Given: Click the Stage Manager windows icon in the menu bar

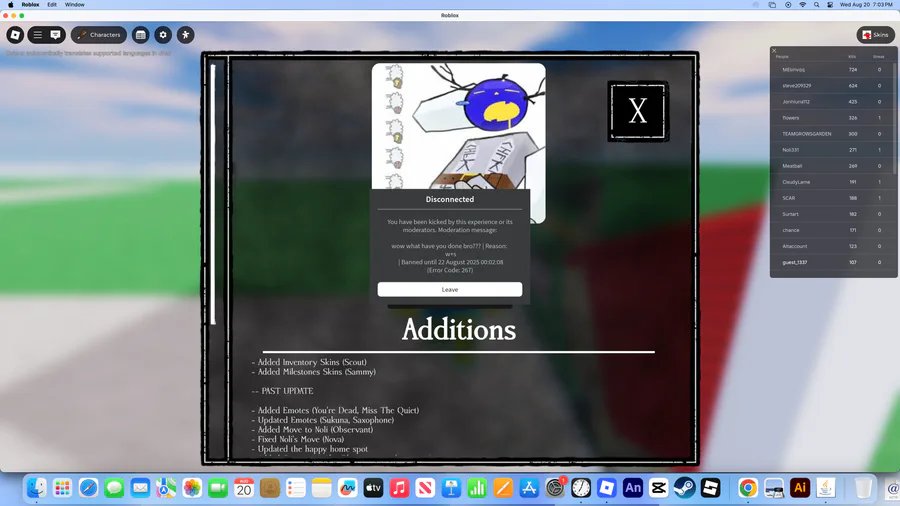Looking at the screenshot, I should point(772,5).
